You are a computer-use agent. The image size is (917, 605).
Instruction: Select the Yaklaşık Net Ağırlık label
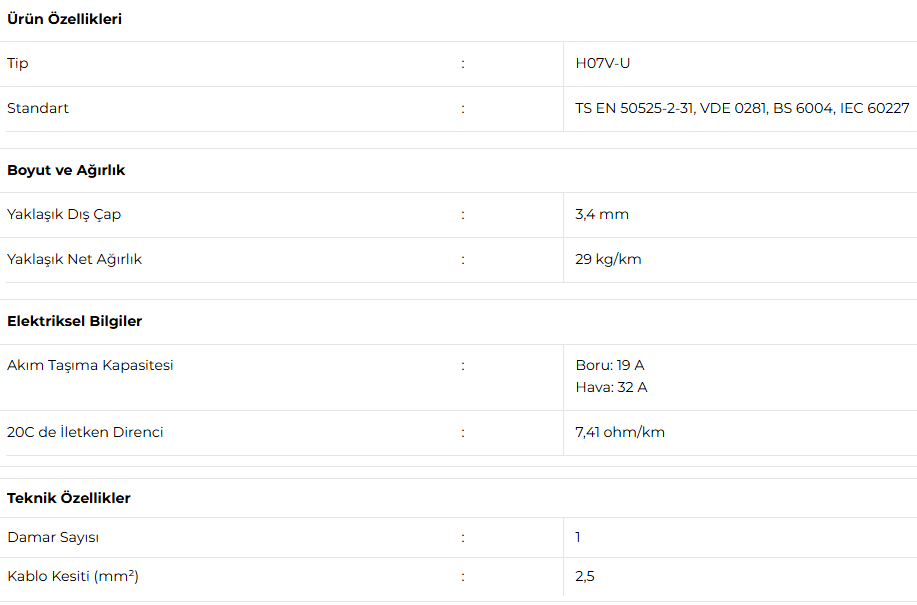coord(74,259)
